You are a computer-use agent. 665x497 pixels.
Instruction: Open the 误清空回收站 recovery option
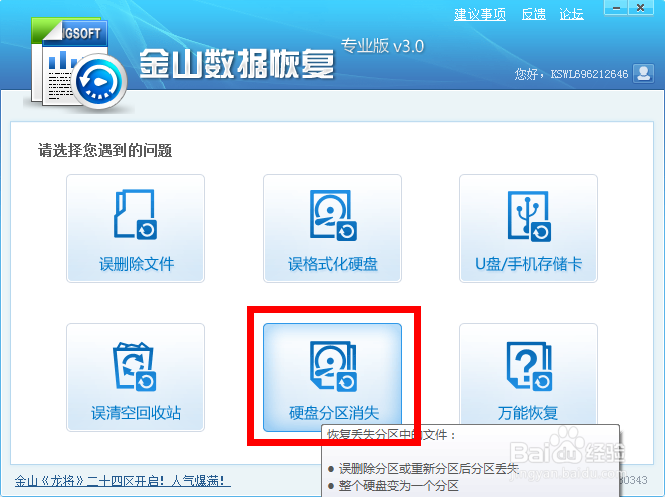coord(135,377)
